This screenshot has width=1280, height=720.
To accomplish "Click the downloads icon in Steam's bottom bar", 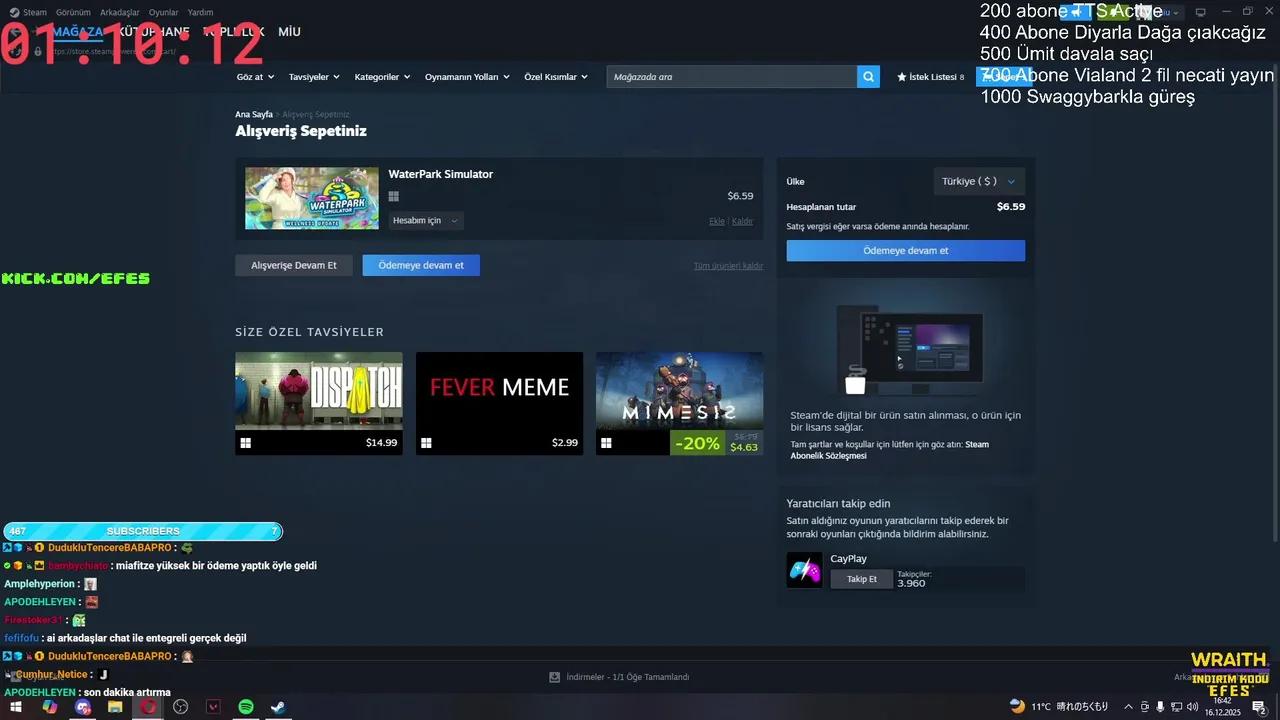I will pos(554,677).
